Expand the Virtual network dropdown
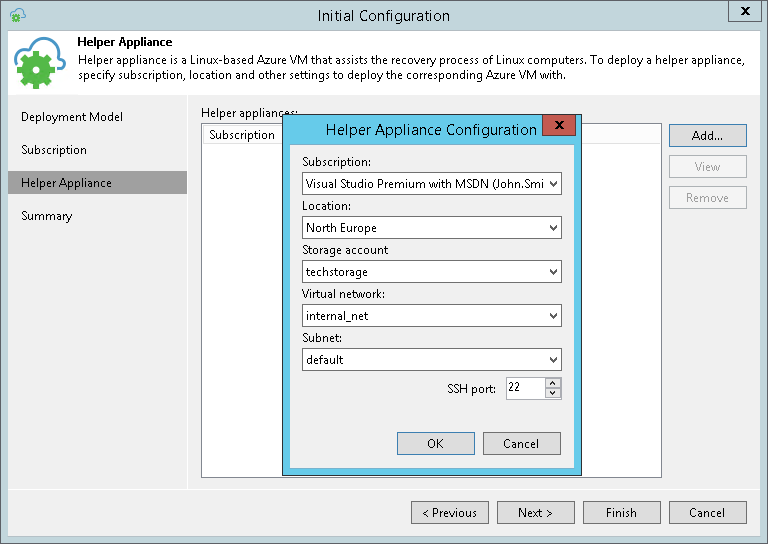This screenshot has width=768, height=544. [x=432, y=316]
